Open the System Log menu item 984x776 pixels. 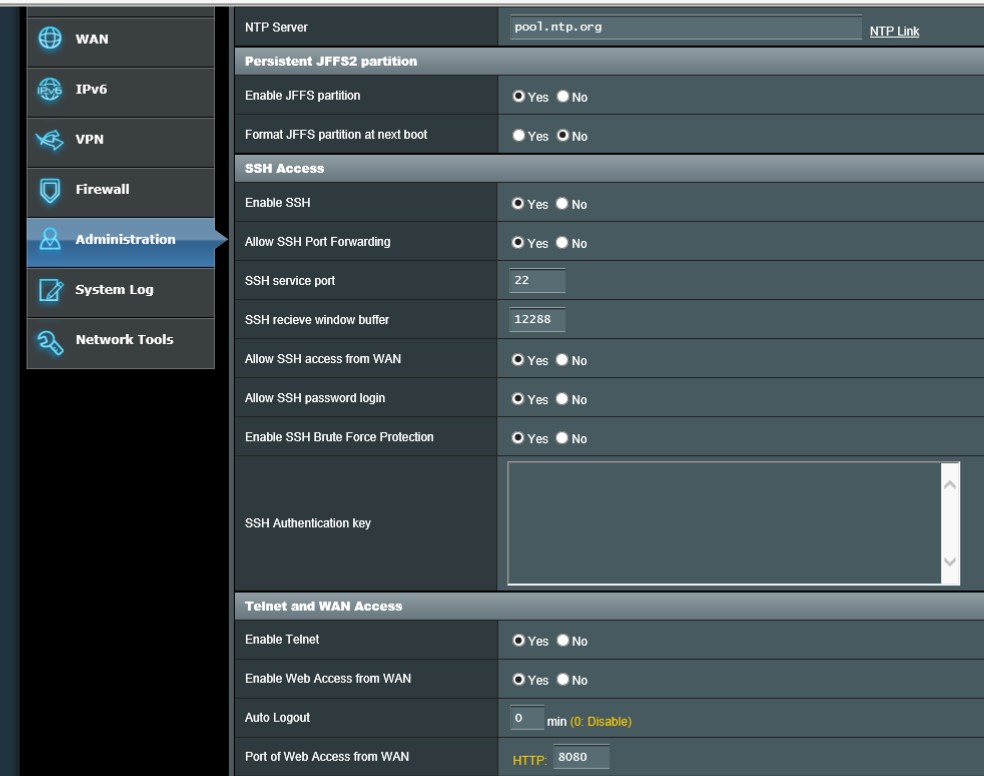pyautogui.click(x=114, y=290)
